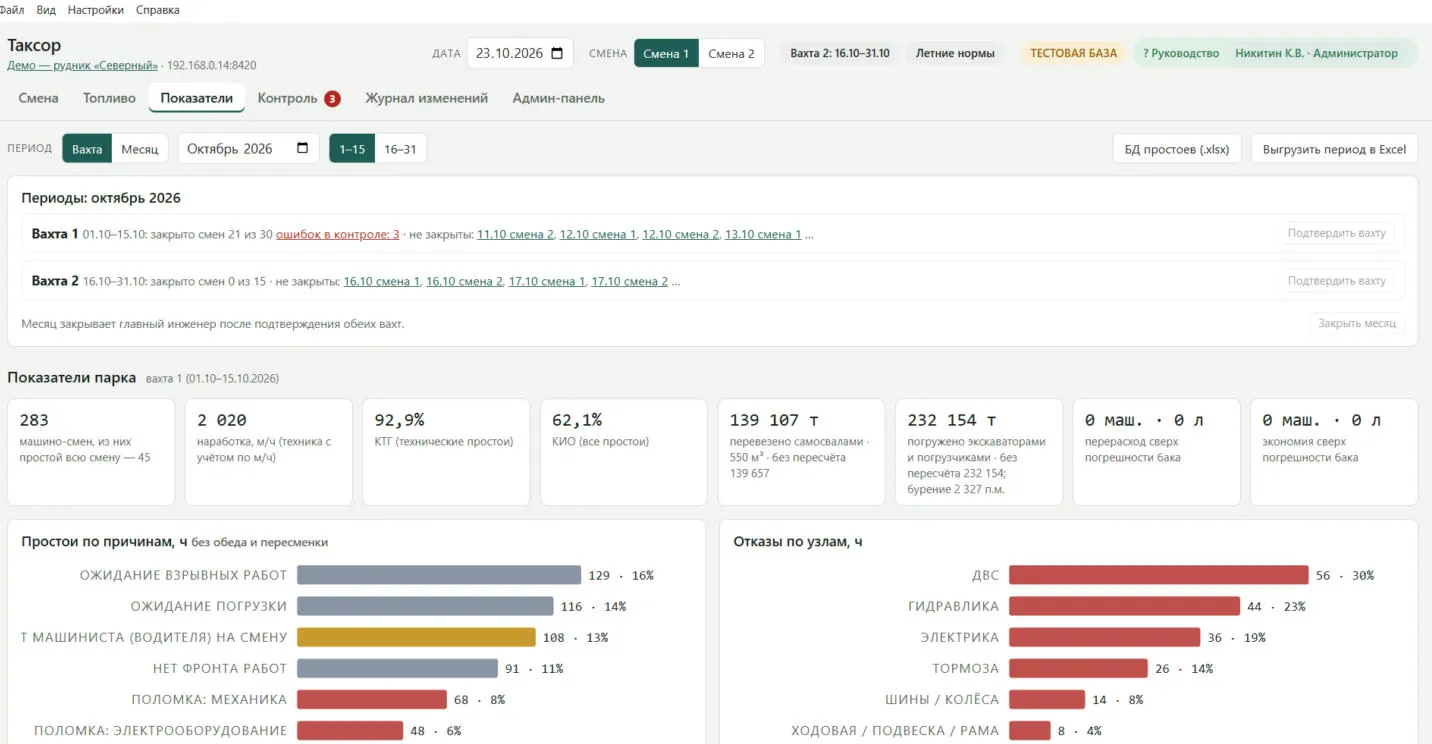Open the Вид menu
1432x744 pixels.
click(46, 10)
